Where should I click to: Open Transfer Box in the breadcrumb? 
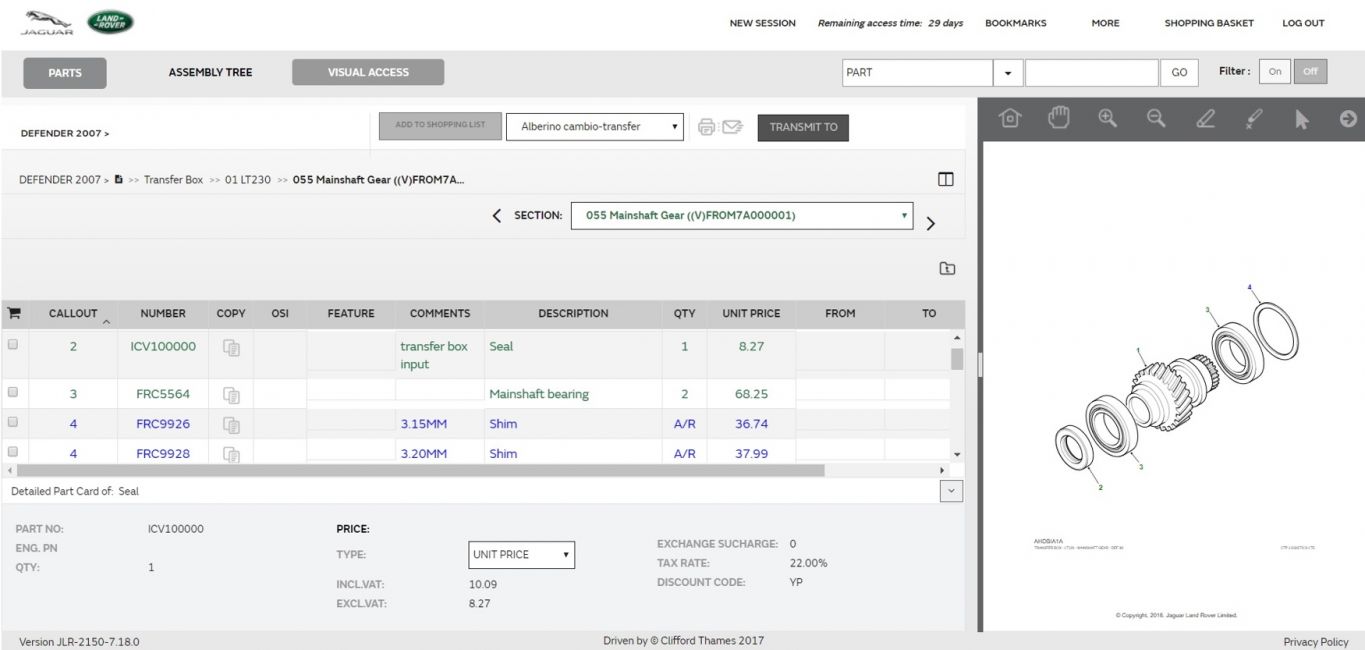173,180
